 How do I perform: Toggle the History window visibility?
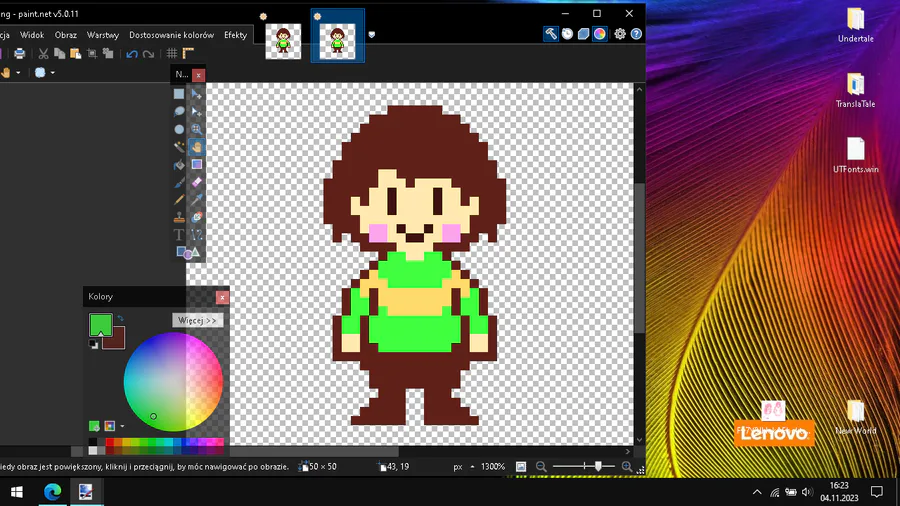coord(567,34)
